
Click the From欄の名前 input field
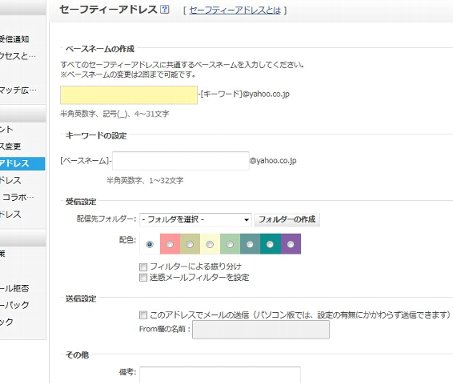pos(261,330)
